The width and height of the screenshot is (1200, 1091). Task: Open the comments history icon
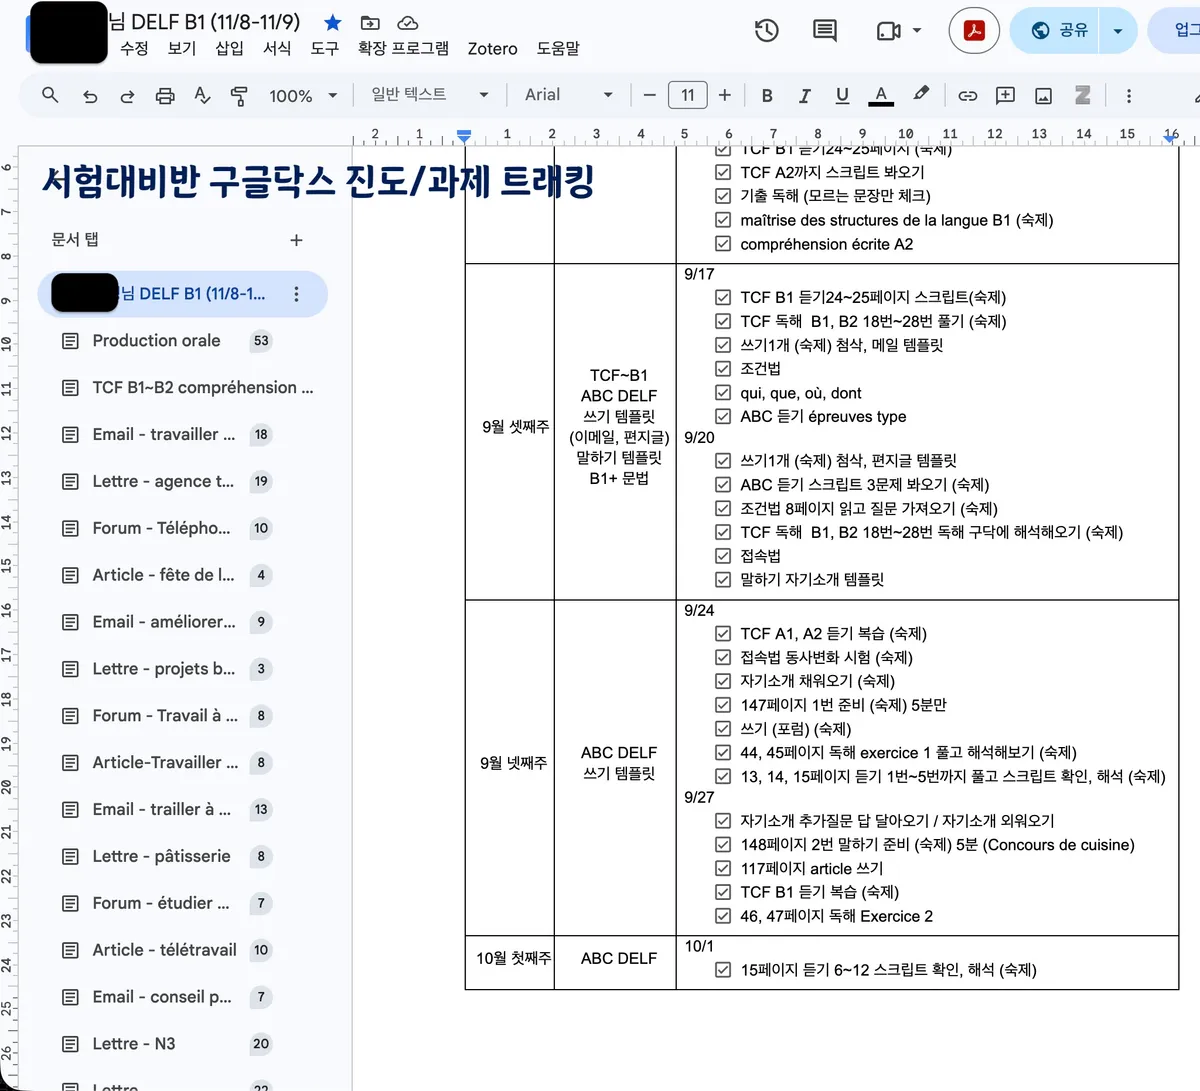pyautogui.click(x=825, y=31)
